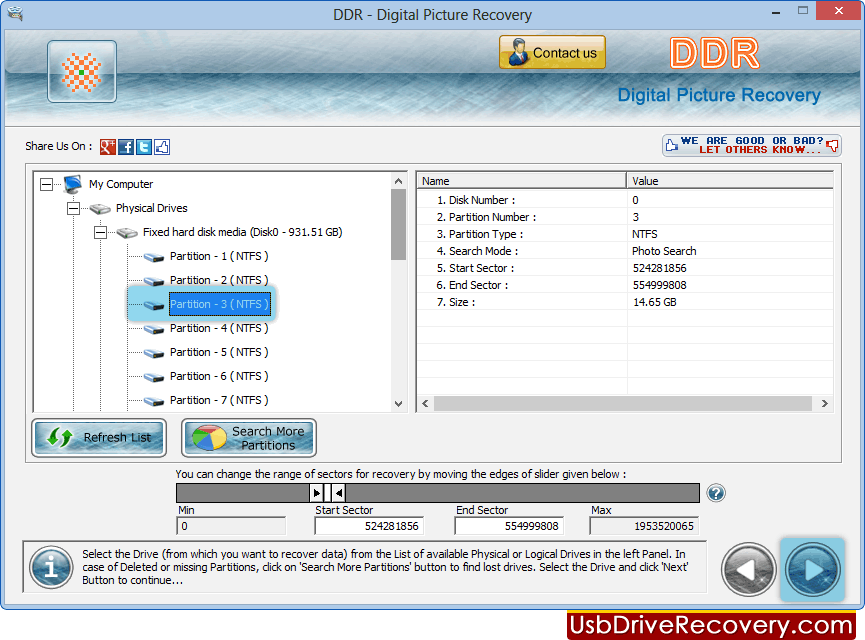Click 'Photo Search' value cell
This screenshot has width=865, height=640.
664,251
